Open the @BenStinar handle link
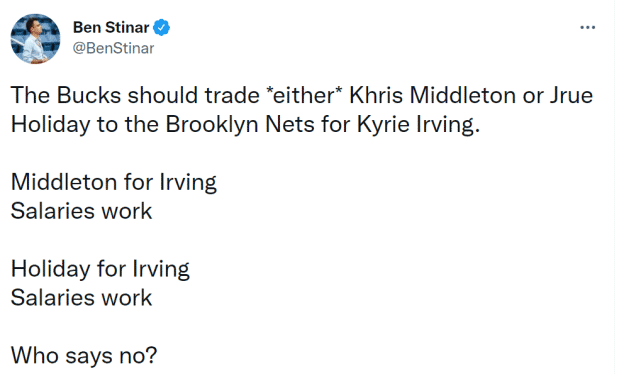Viewport: 641px width, 374px height. click(x=113, y=48)
